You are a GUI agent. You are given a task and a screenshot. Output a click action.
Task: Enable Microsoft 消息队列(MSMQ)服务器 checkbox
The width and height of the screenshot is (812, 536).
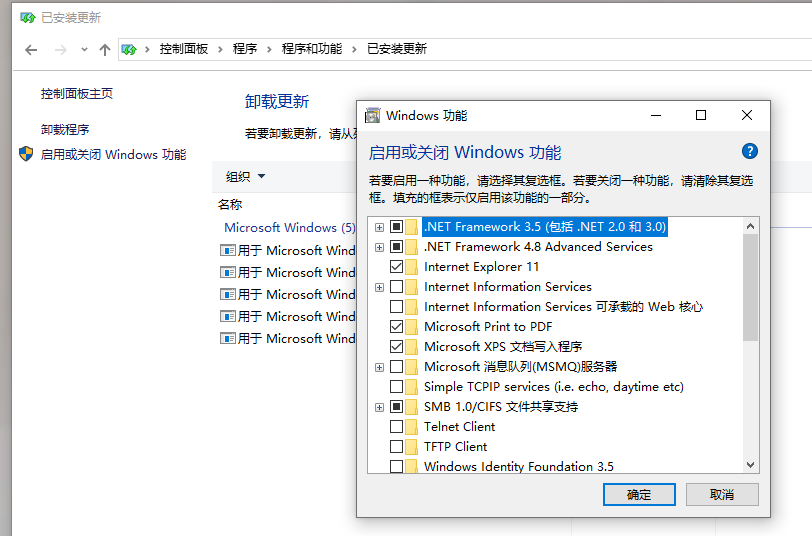(397, 367)
